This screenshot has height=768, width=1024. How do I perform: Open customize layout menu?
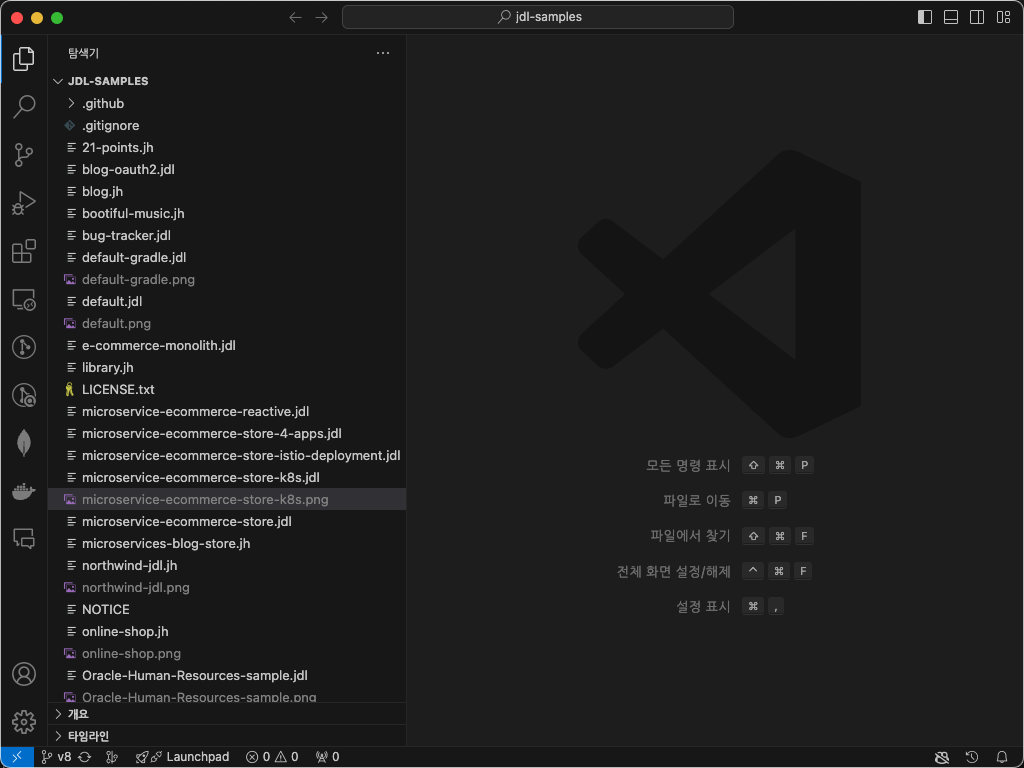[x=1004, y=17]
